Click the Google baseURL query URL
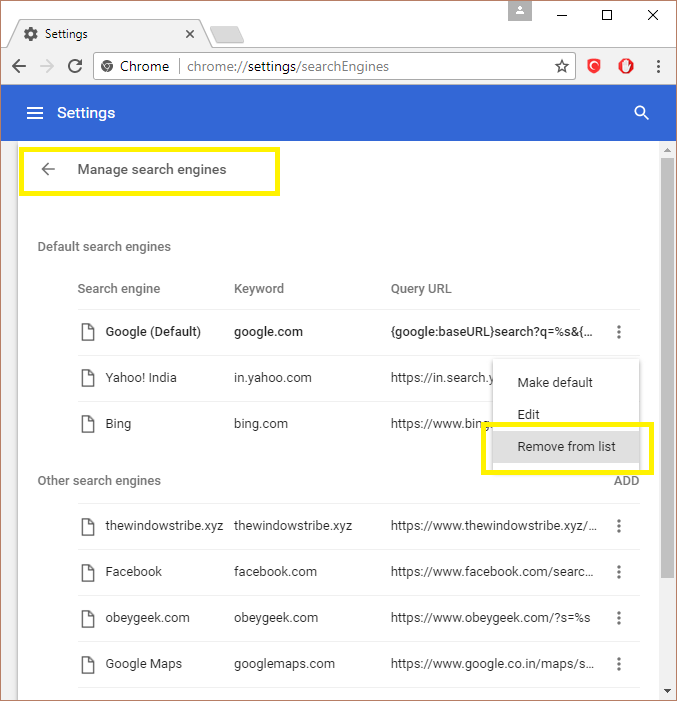 coord(491,332)
